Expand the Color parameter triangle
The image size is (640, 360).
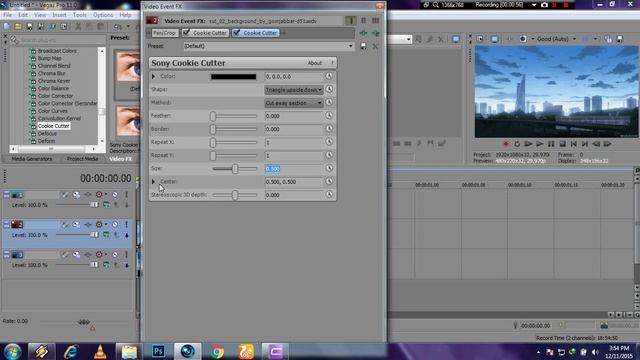point(153,76)
